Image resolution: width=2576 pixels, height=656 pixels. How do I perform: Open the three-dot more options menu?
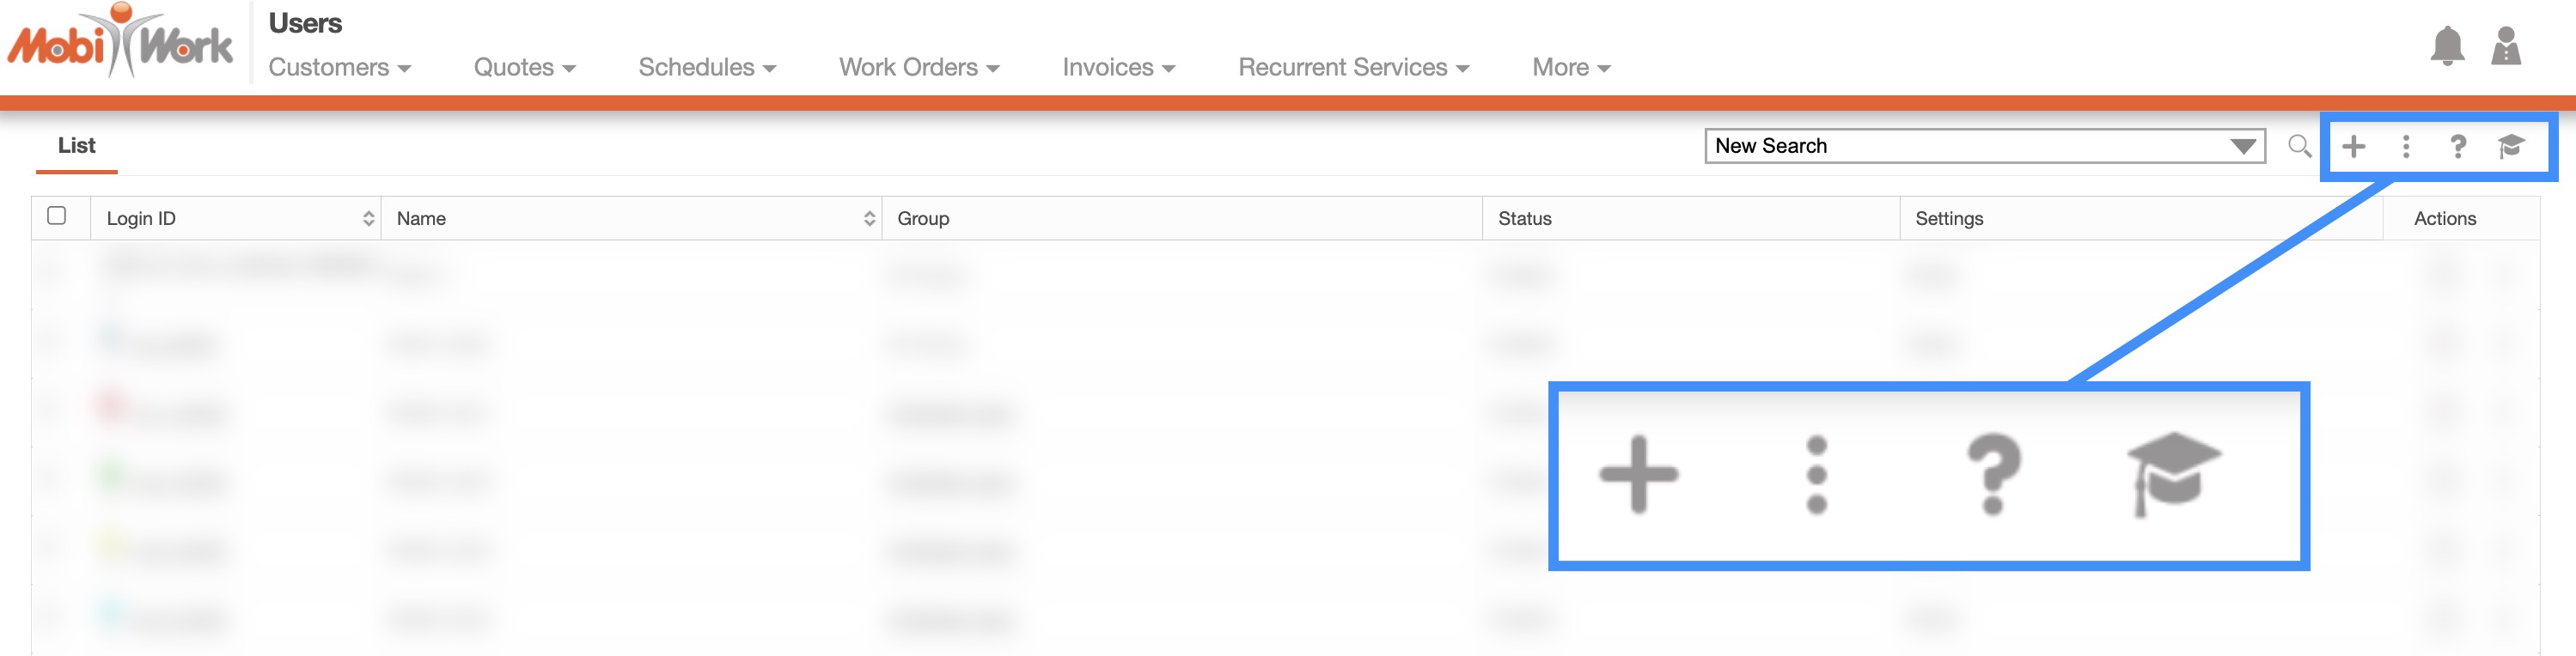[2406, 147]
